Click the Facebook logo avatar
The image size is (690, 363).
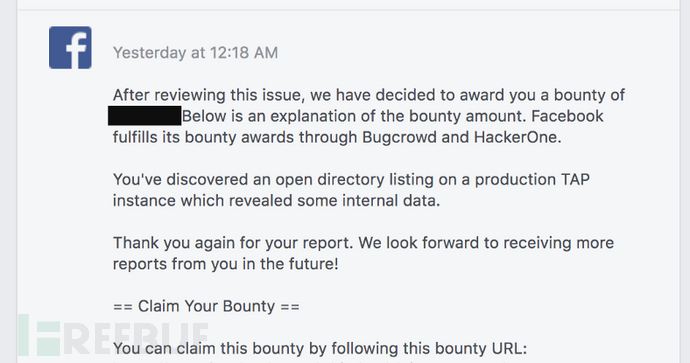(x=70, y=48)
